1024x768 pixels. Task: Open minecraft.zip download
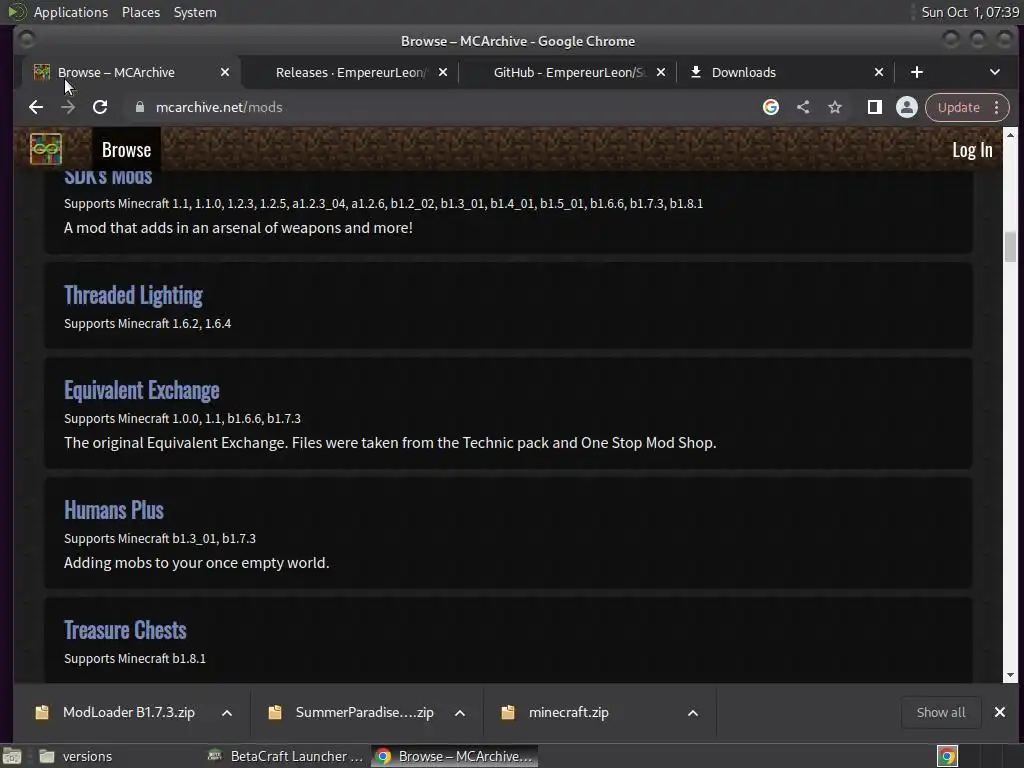(569, 712)
